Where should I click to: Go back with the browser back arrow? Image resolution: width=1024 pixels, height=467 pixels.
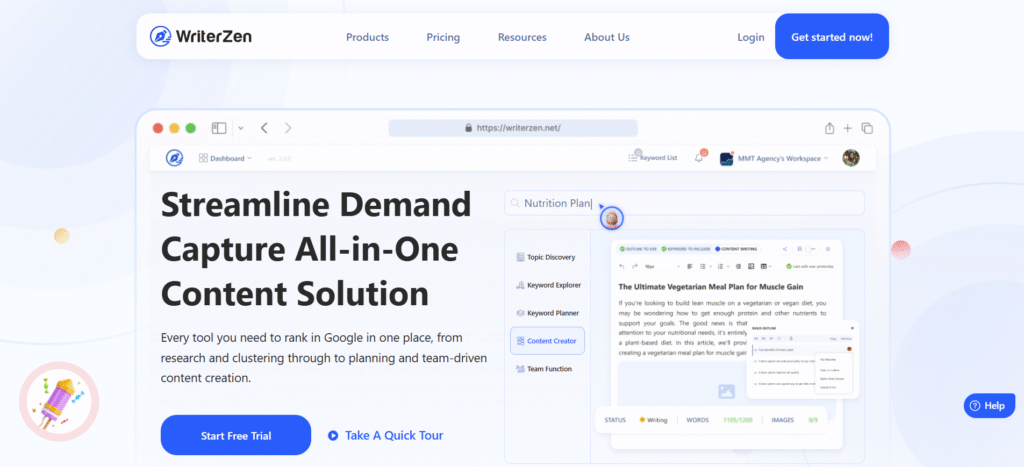pos(264,128)
